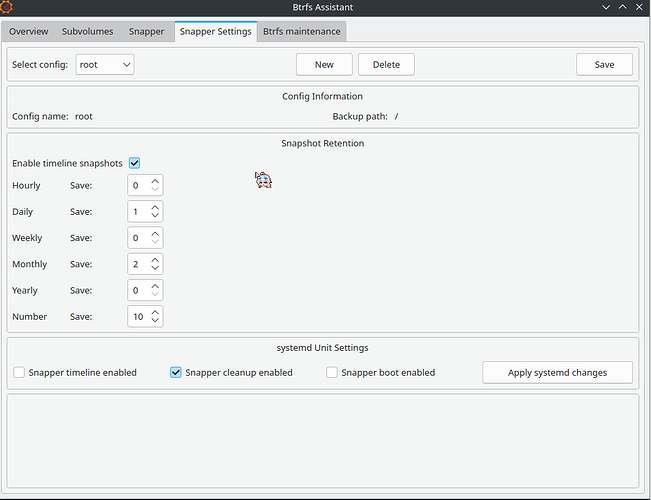Increase the Yearly save count
Viewport: 651px width, 500px height.
click(x=155, y=286)
